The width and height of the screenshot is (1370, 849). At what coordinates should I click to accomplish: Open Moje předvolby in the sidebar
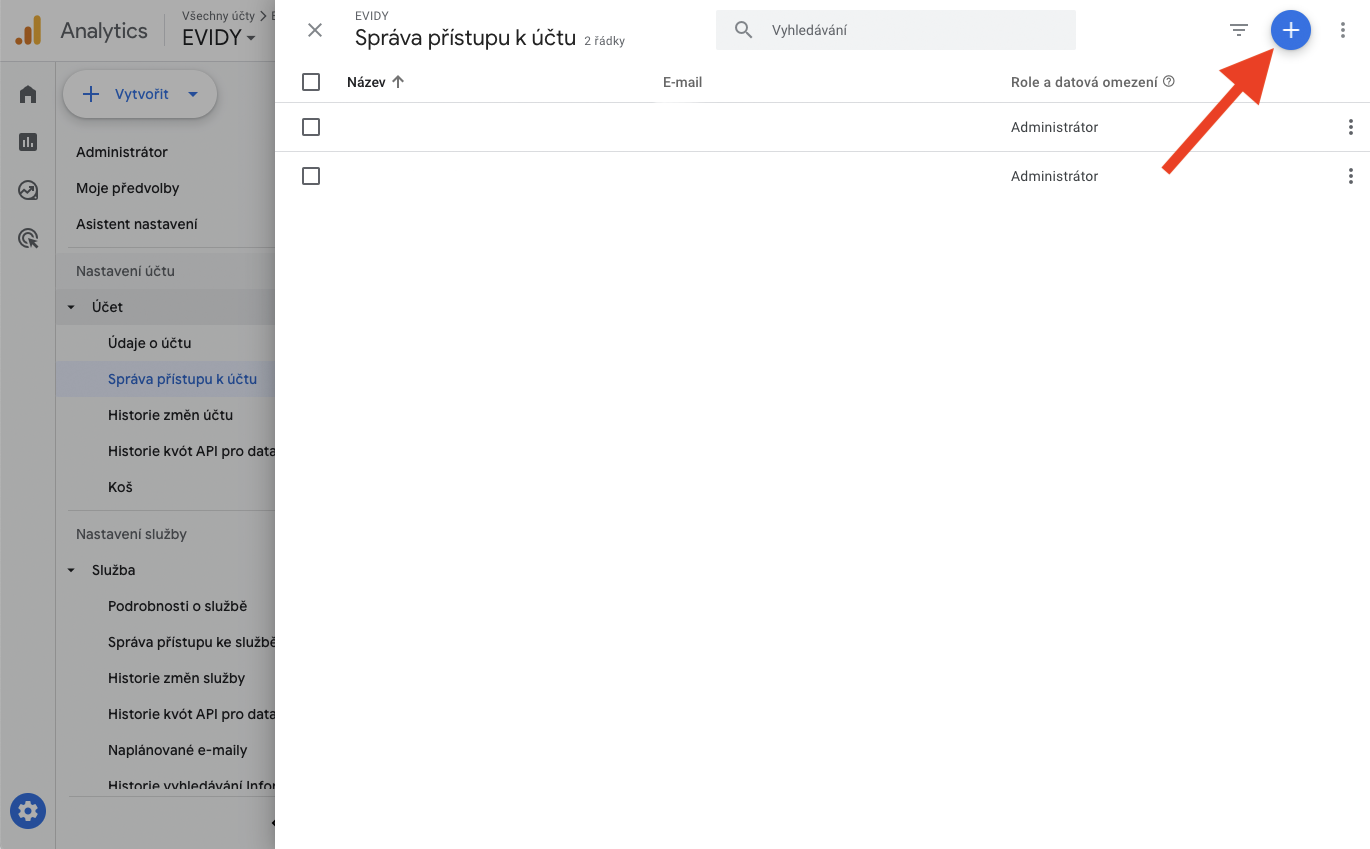[128, 188]
